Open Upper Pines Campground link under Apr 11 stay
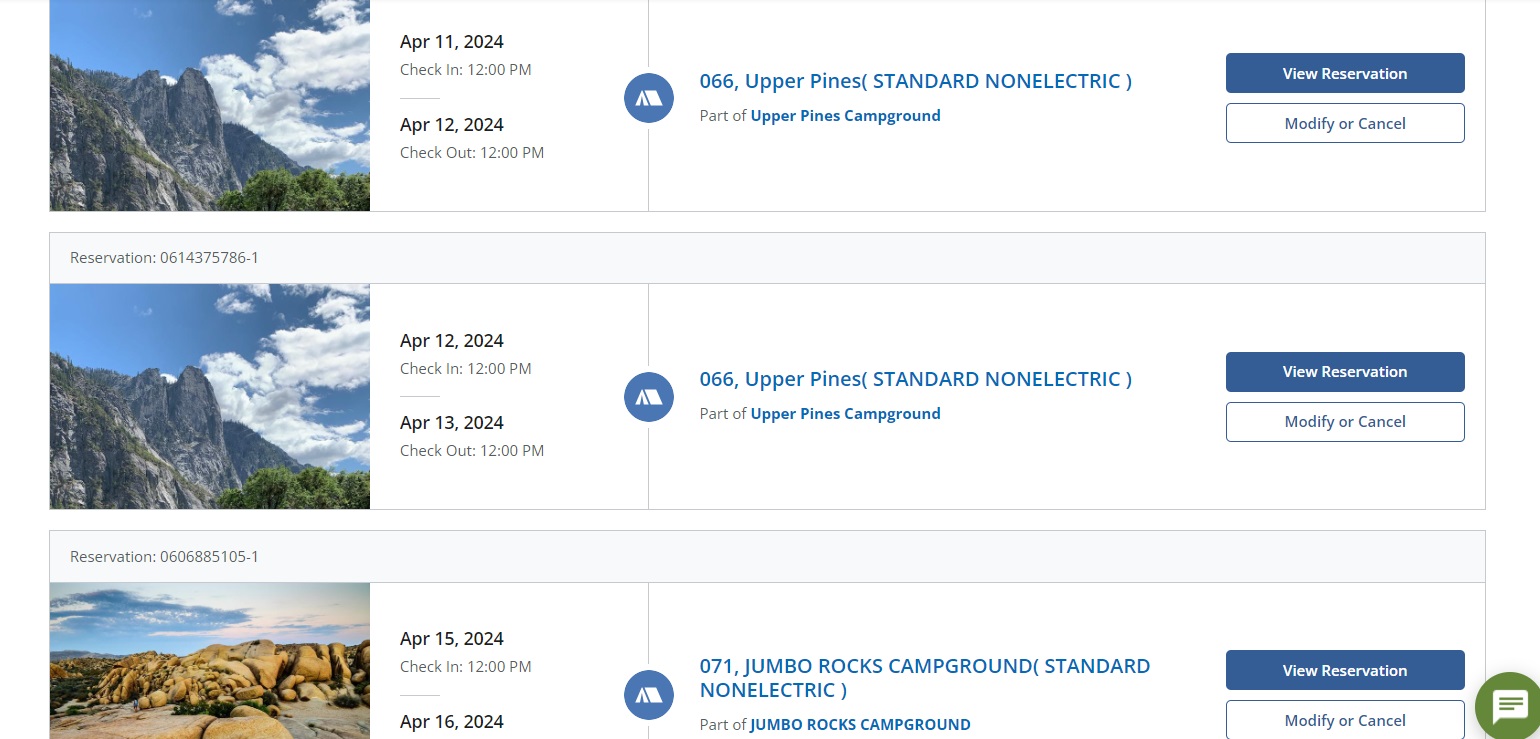The width and height of the screenshot is (1540, 739). (x=845, y=116)
